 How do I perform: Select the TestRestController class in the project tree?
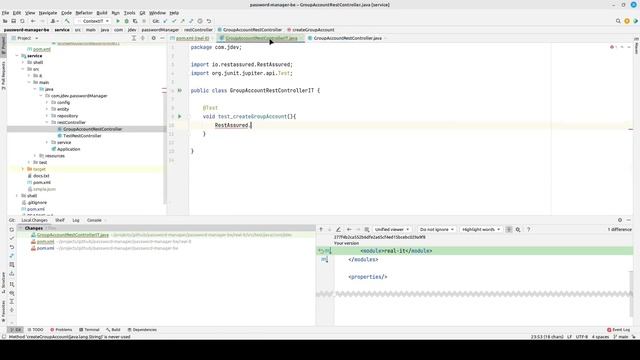[82, 136]
